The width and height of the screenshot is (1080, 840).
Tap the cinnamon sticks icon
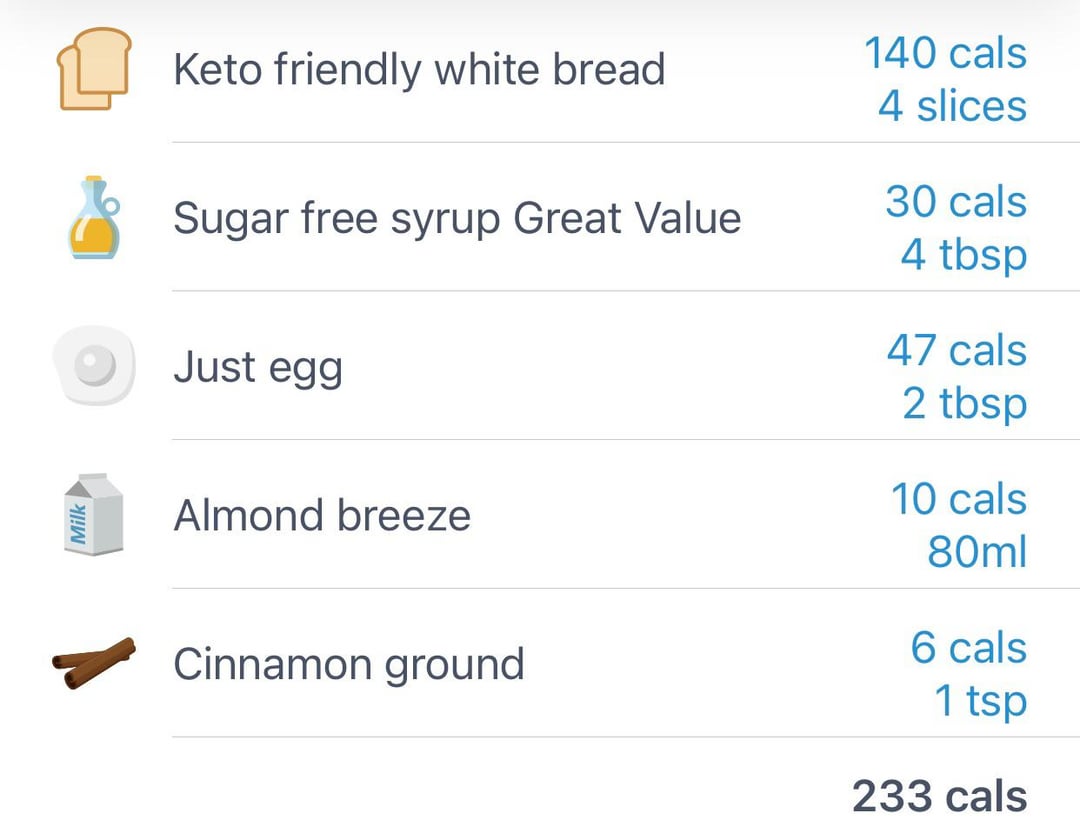[x=93, y=662]
